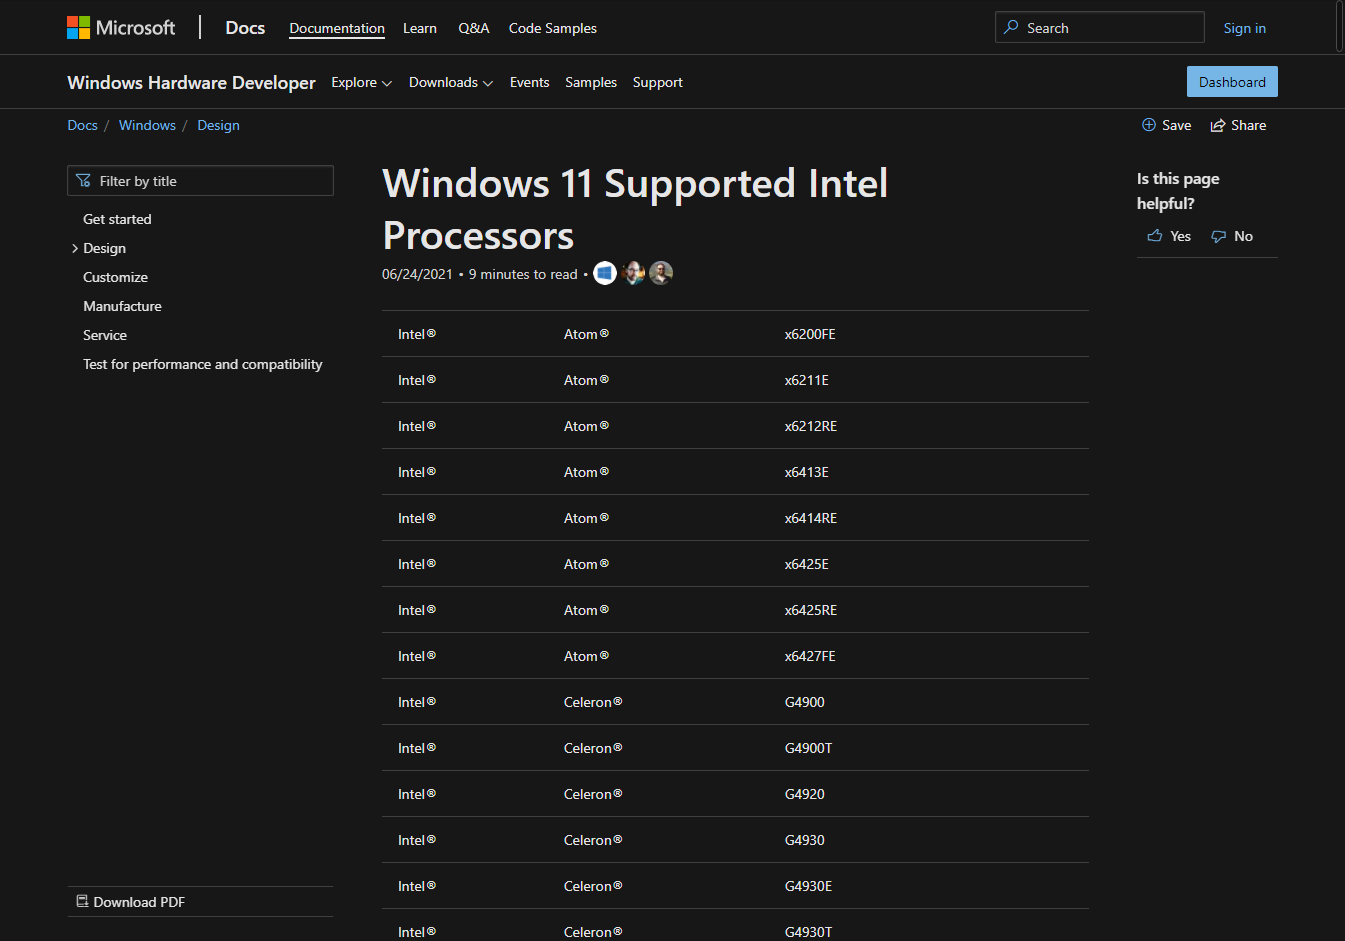Click Atom cell in x6200FE row
The width and height of the screenshot is (1345, 941).
point(586,334)
